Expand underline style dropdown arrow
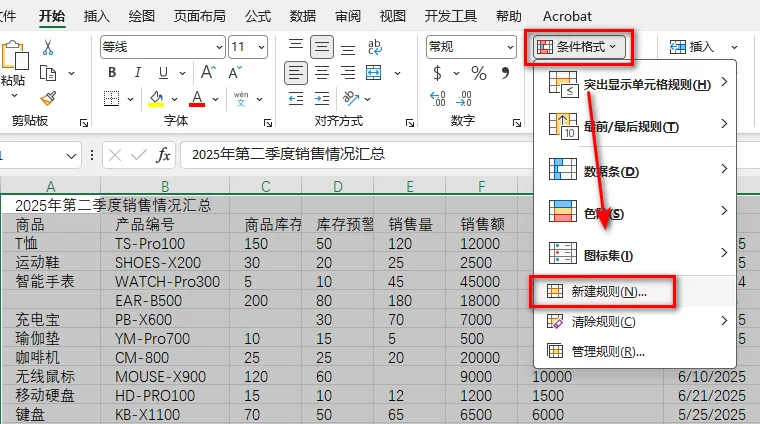Viewport: 760px width, 424px height. [x=182, y=73]
